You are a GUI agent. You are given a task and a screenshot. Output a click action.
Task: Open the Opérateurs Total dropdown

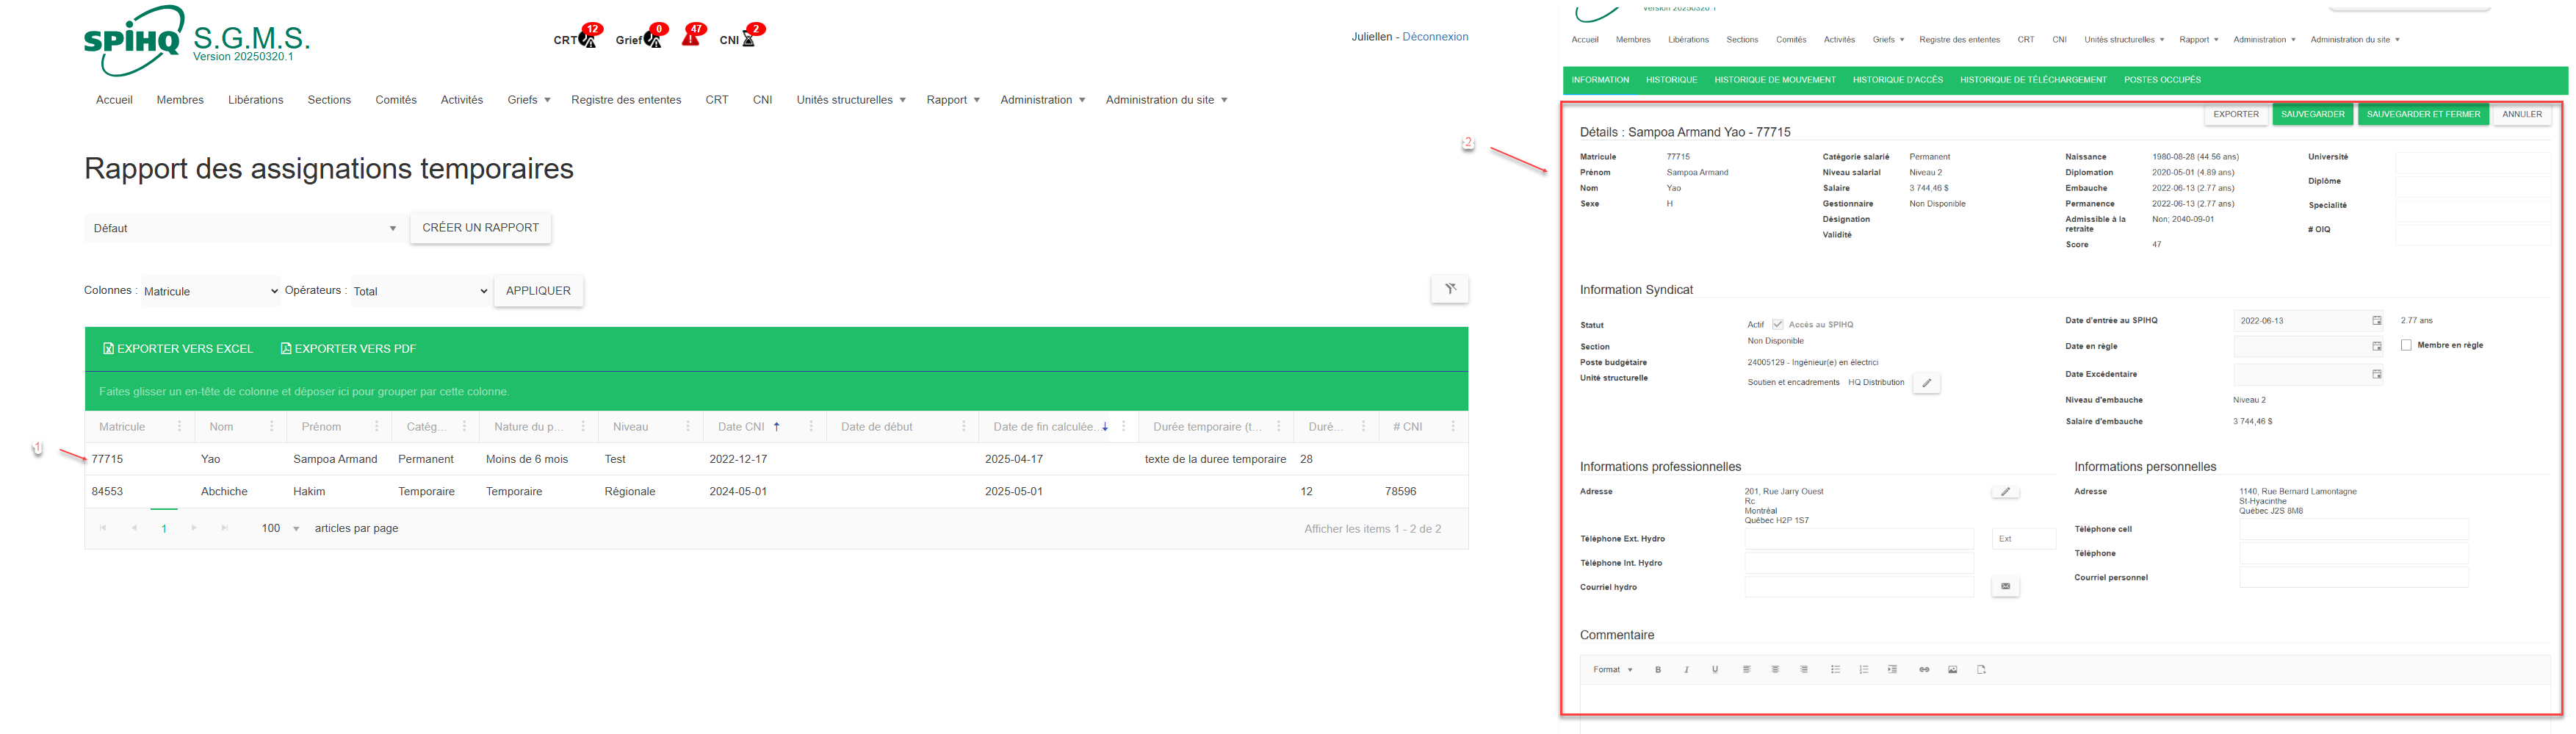point(420,292)
